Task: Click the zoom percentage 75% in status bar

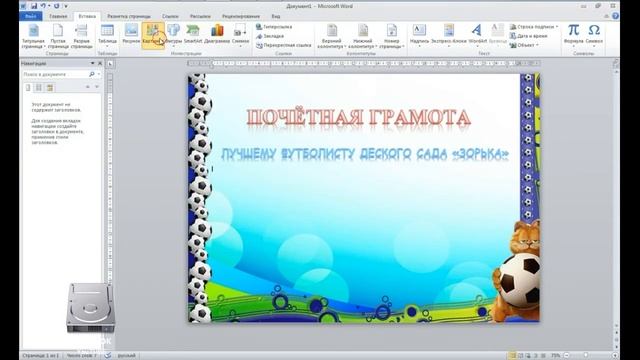Action: (556, 356)
